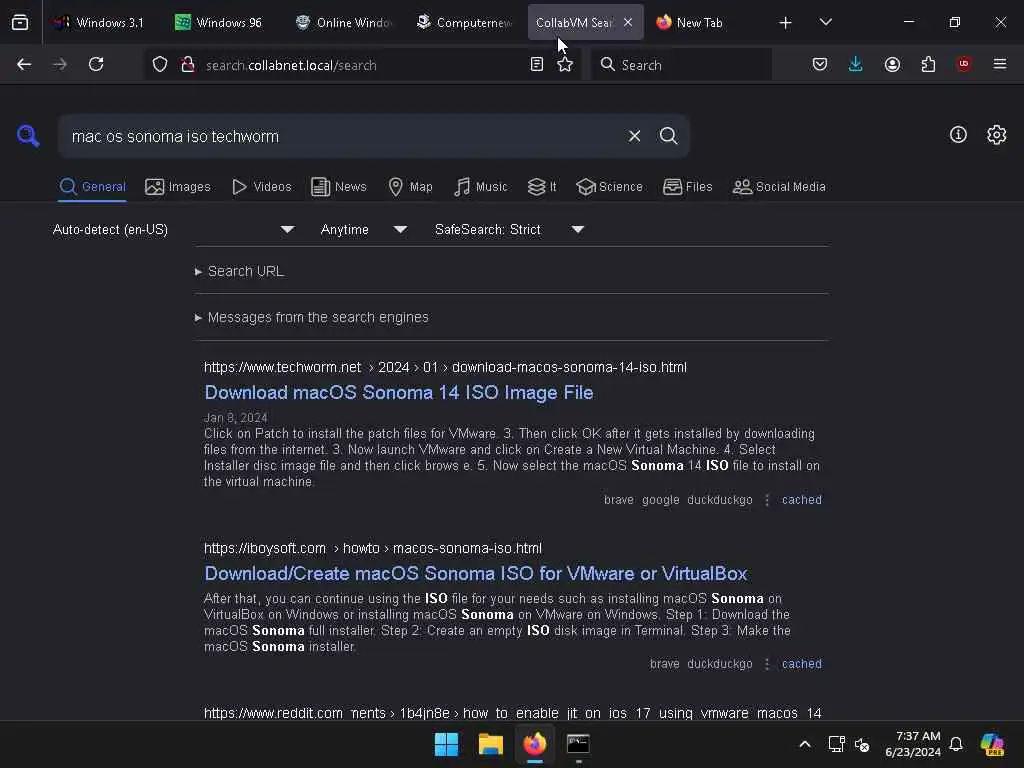Open cached version of iboysoft result

(801, 664)
